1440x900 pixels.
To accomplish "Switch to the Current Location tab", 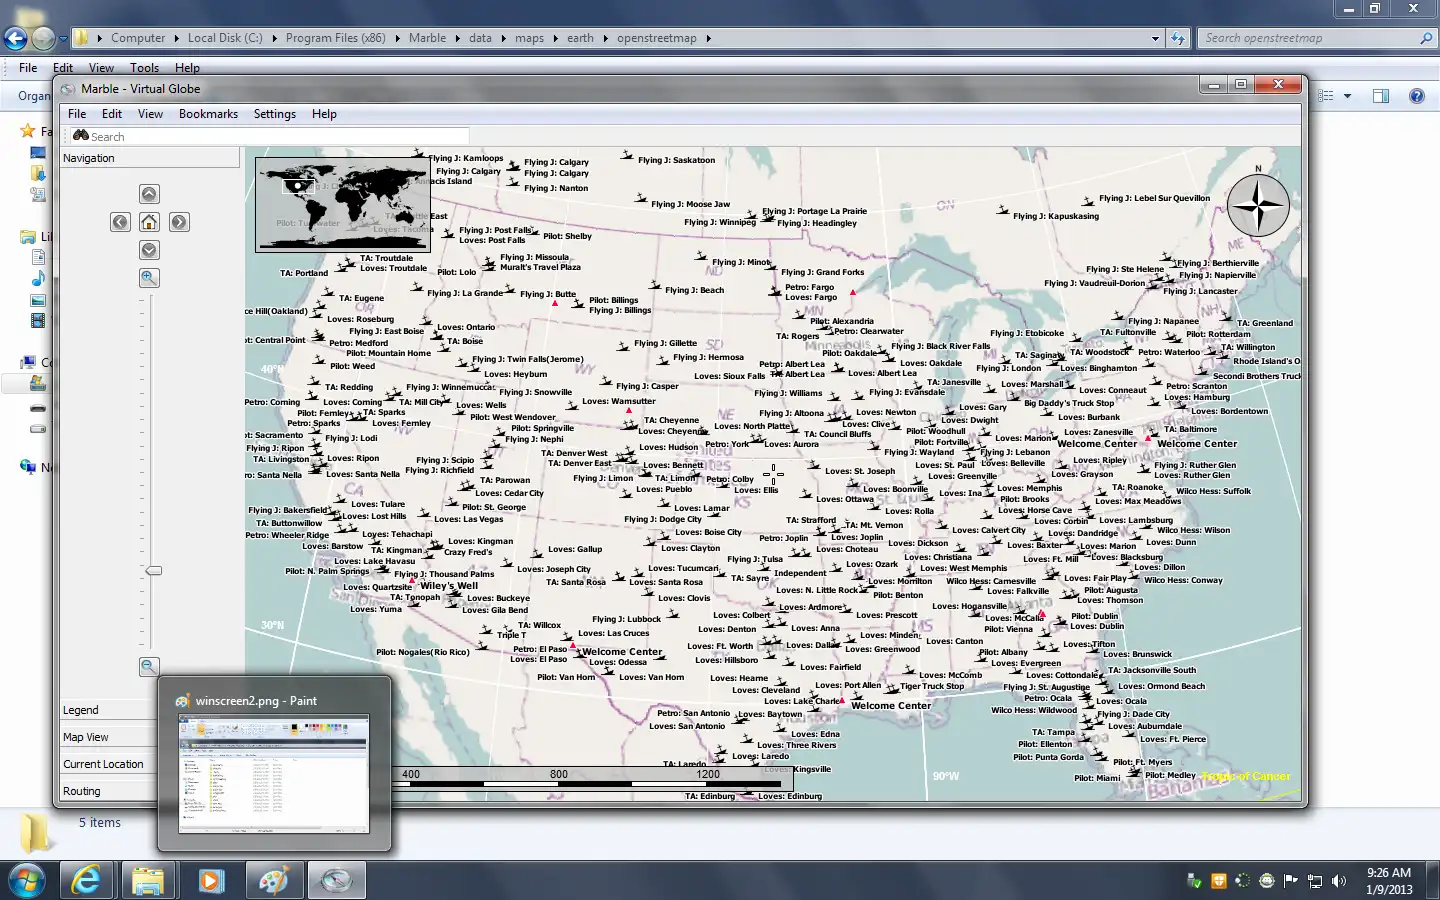I will point(109,764).
